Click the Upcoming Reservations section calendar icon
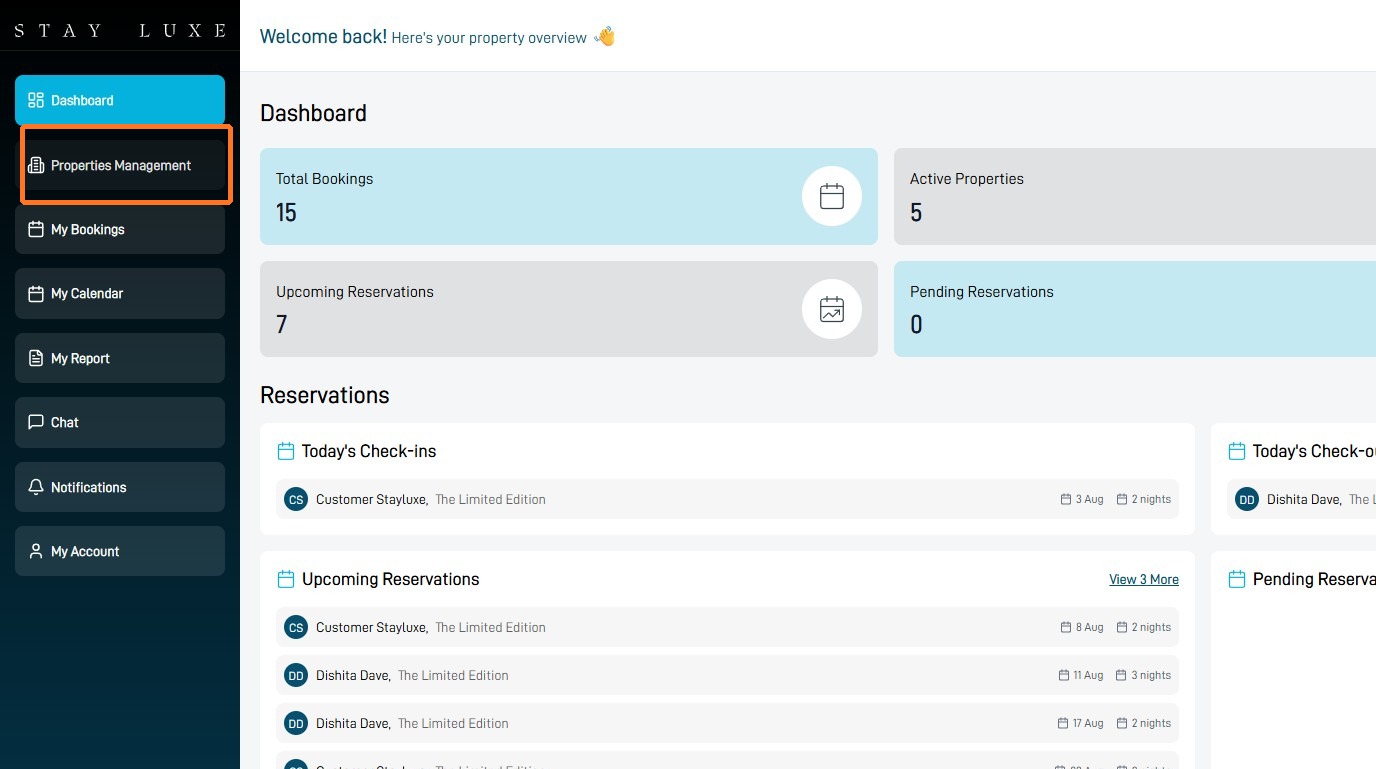 coord(285,579)
